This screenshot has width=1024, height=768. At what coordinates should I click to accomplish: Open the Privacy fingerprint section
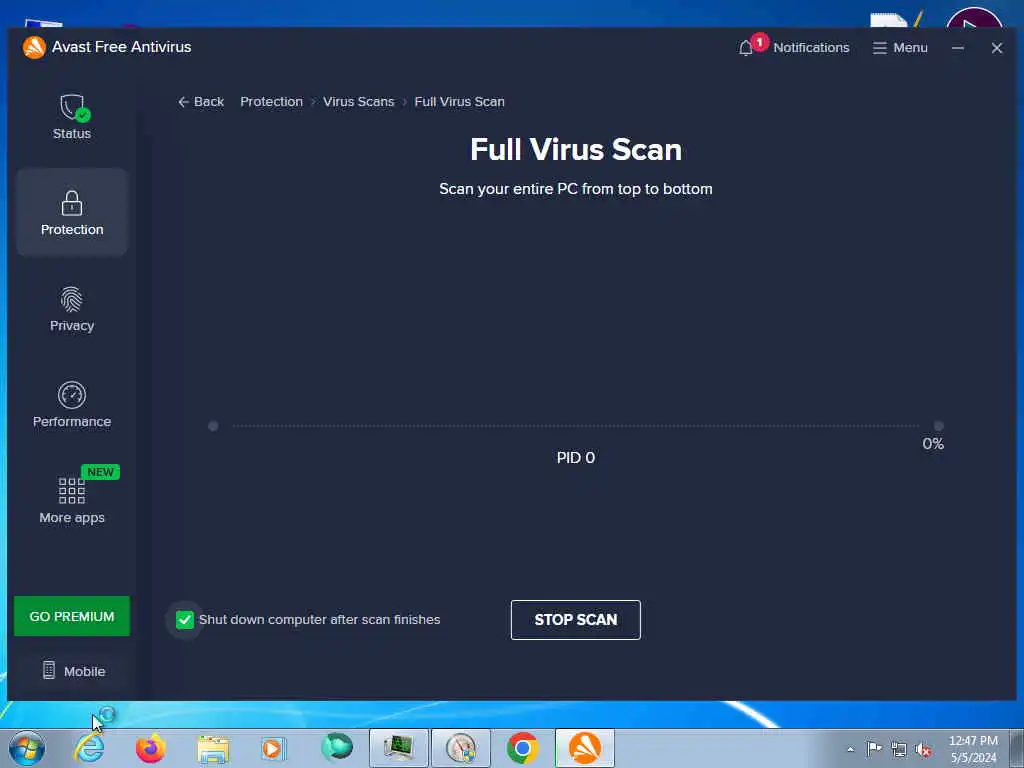coord(72,299)
